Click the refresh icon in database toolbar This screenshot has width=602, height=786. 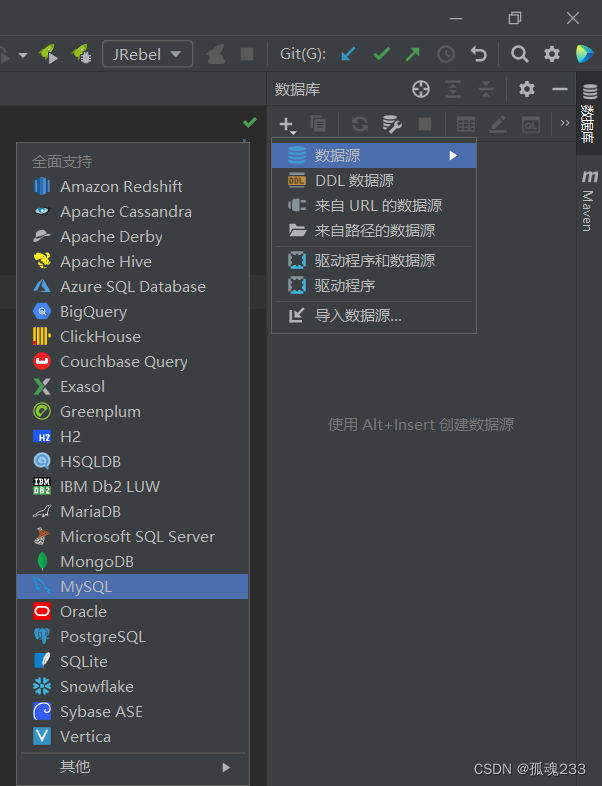pyautogui.click(x=360, y=123)
